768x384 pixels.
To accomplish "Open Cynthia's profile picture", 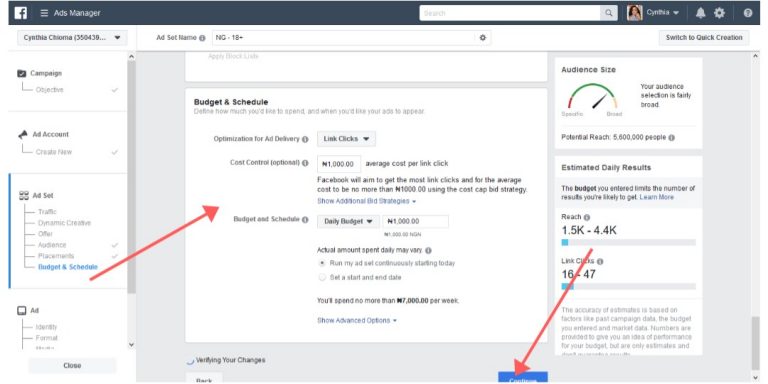I will pos(635,13).
